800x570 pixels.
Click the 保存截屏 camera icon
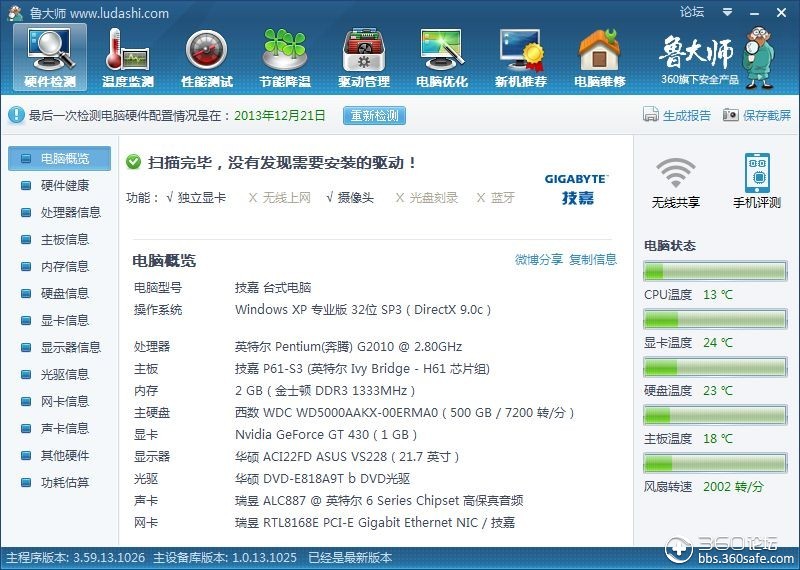tap(731, 115)
